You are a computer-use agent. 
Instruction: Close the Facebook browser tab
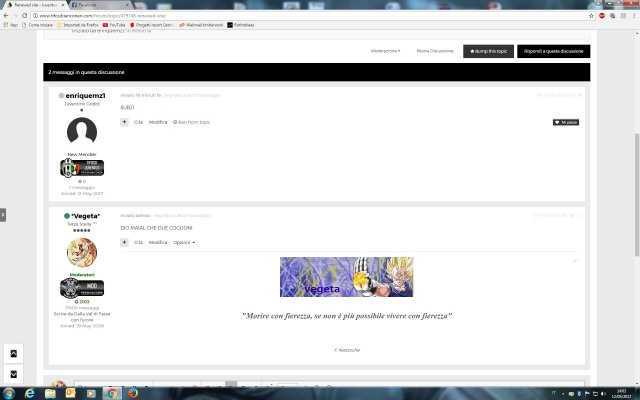[x=127, y=5]
